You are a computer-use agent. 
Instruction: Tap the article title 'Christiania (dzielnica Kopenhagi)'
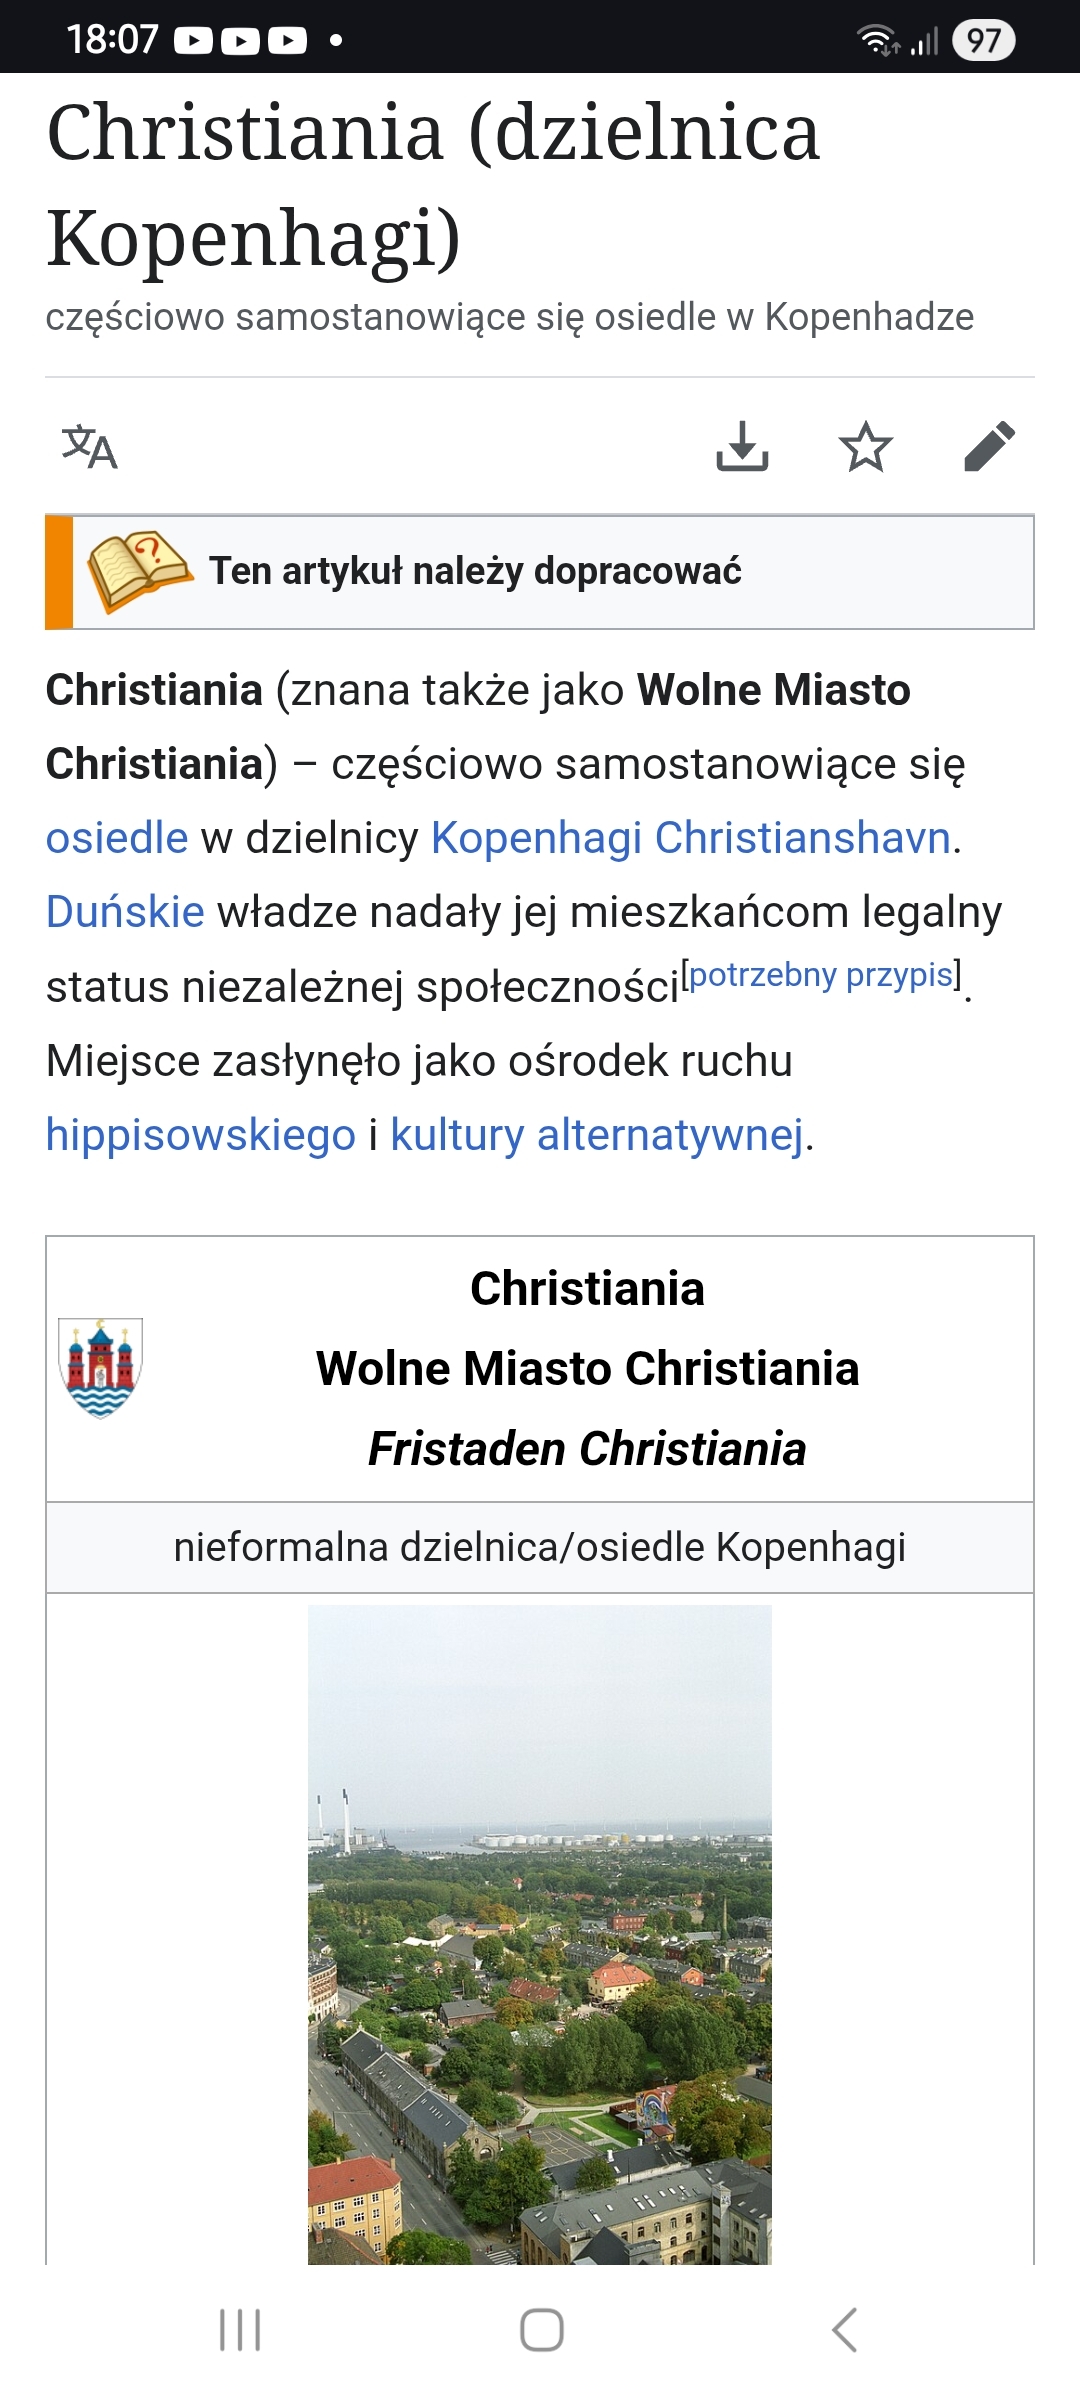[x=433, y=185]
